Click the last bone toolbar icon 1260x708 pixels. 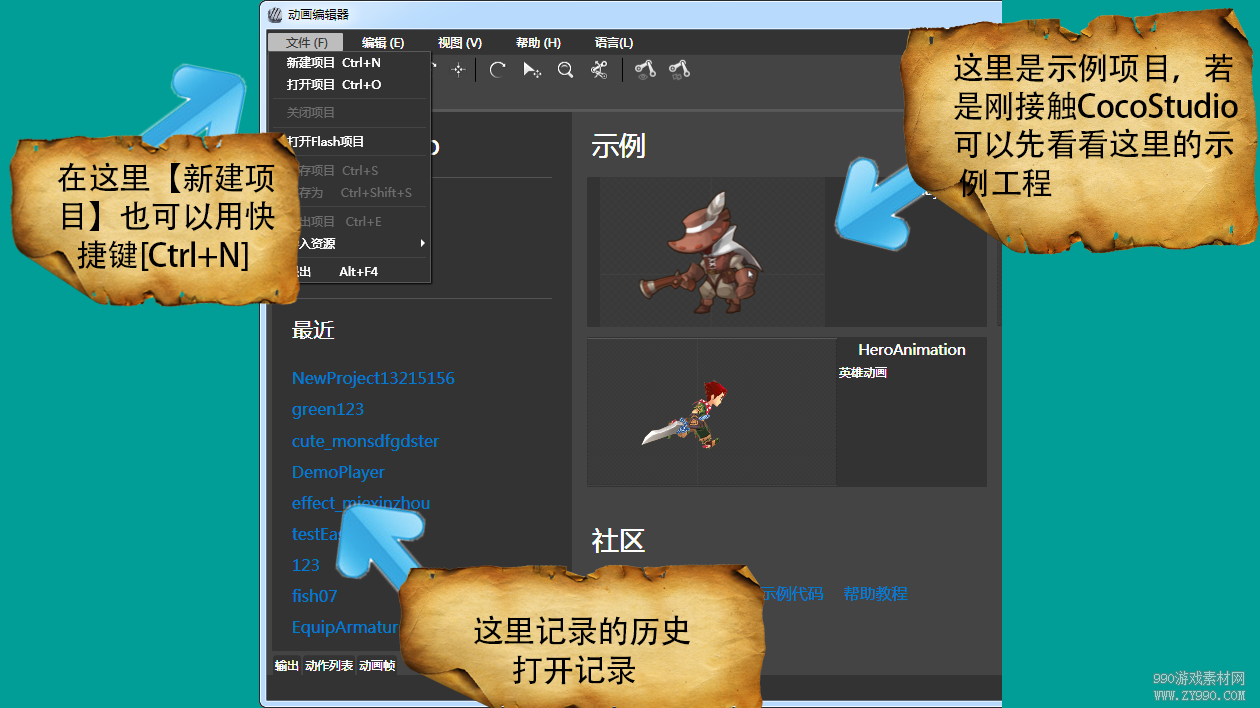[680, 69]
